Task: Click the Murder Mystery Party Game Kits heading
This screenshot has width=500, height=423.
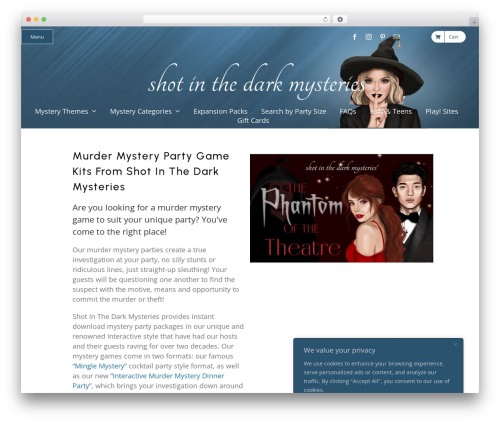Action: click(151, 171)
